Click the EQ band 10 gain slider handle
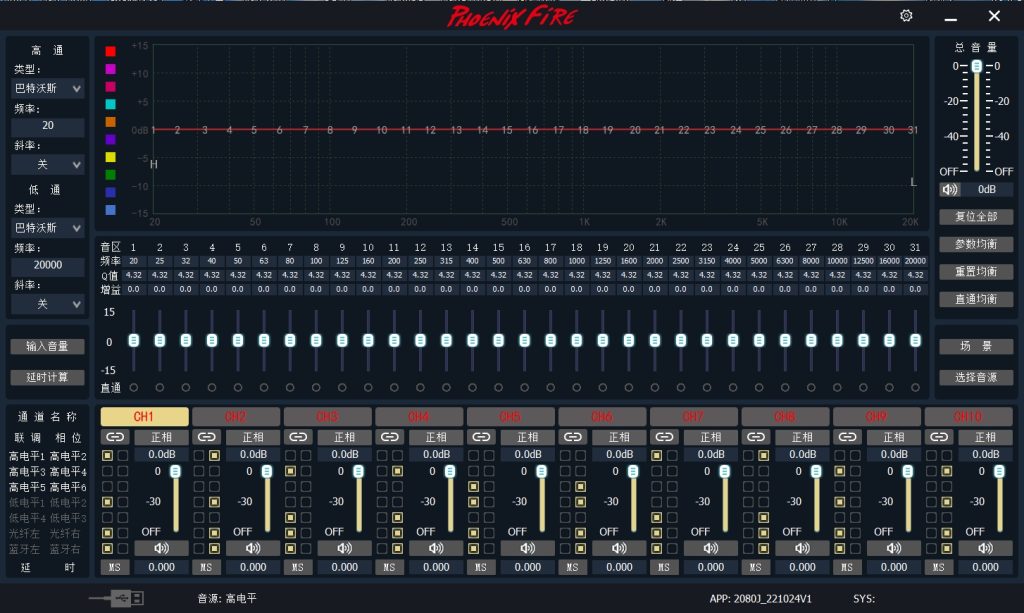This screenshot has width=1024, height=613. tap(368, 340)
